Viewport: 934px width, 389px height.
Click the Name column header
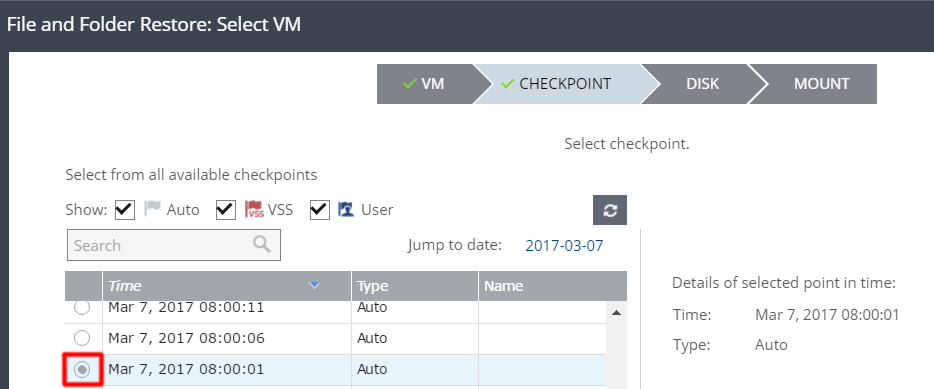click(x=553, y=286)
